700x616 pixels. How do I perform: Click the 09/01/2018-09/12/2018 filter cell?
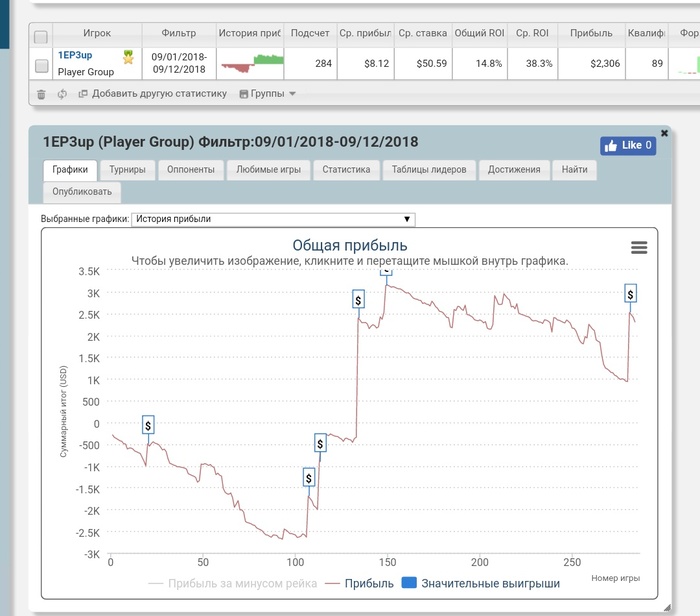coord(179,63)
